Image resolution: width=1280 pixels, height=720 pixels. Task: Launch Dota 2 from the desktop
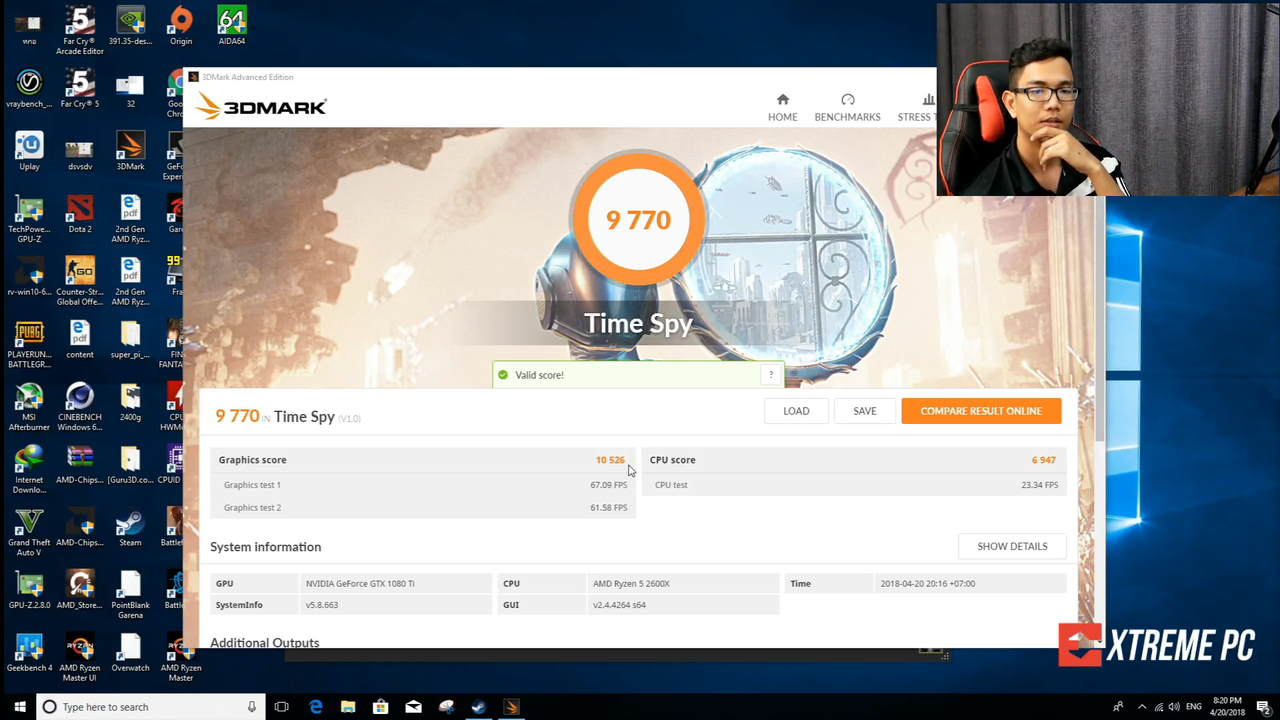(80, 214)
